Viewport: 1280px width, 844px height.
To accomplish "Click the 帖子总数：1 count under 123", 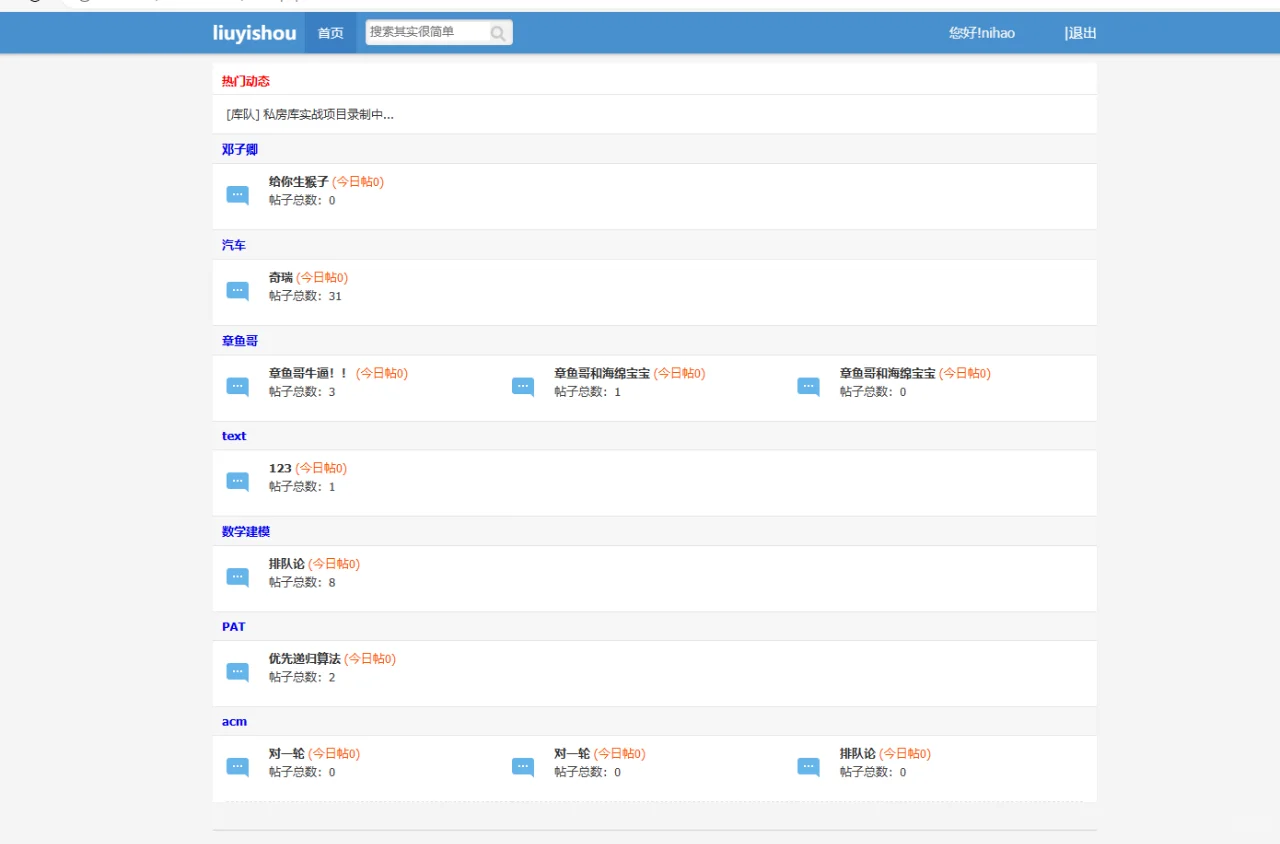I will (x=302, y=487).
